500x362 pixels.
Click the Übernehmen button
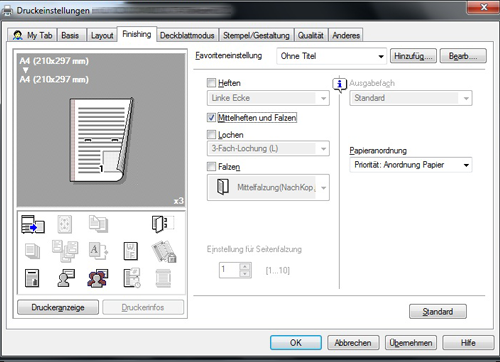(411, 342)
